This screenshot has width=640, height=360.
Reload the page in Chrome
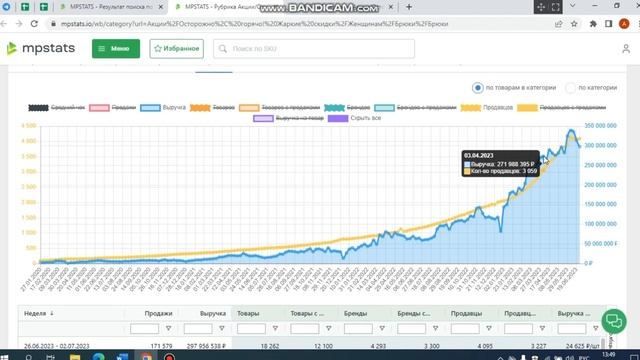[34, 24]
